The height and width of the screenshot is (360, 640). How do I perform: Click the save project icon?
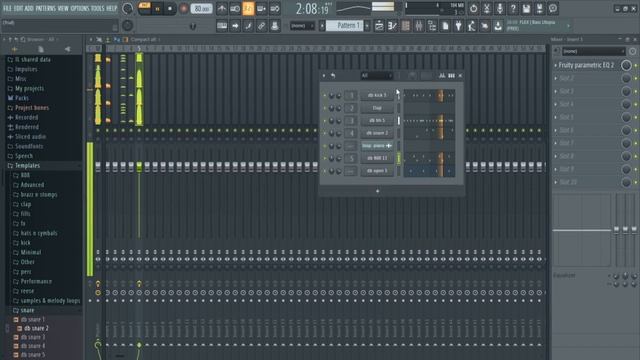pyautogui.click(x=526, y=8)
